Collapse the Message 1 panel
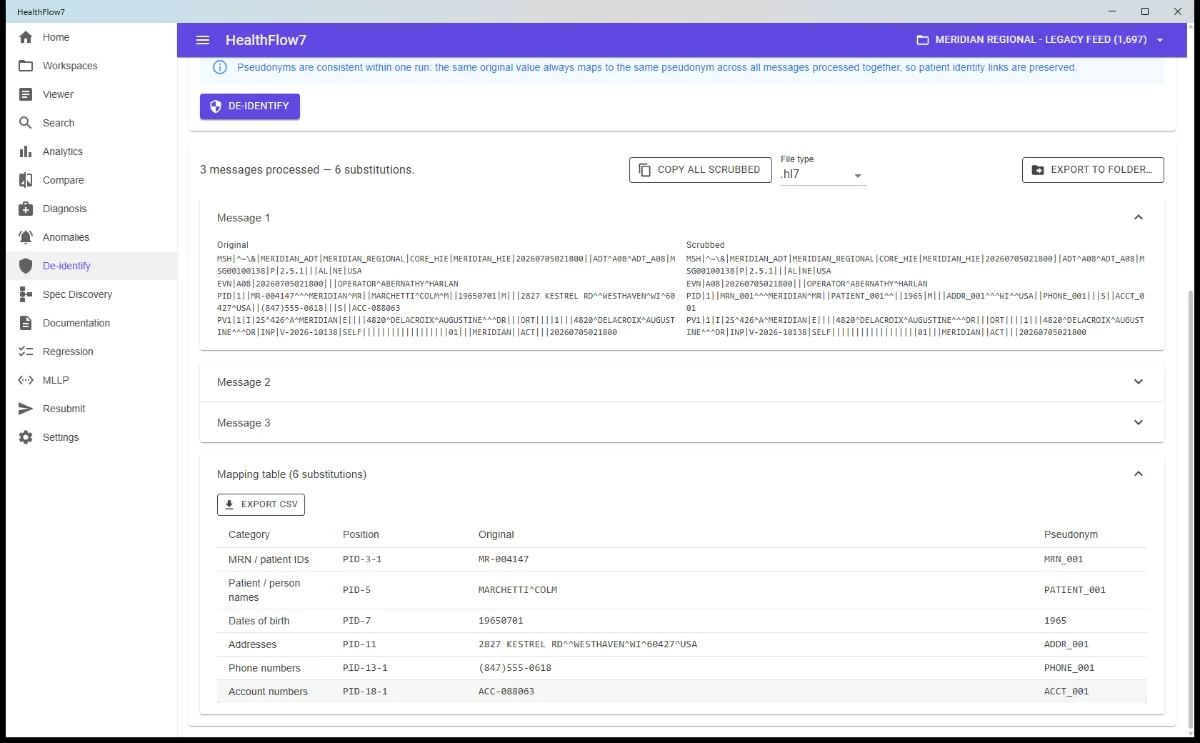Image resolution: width=1200 pixels, height=743 pixels. pyautogui.click(x=1138, y=217)
